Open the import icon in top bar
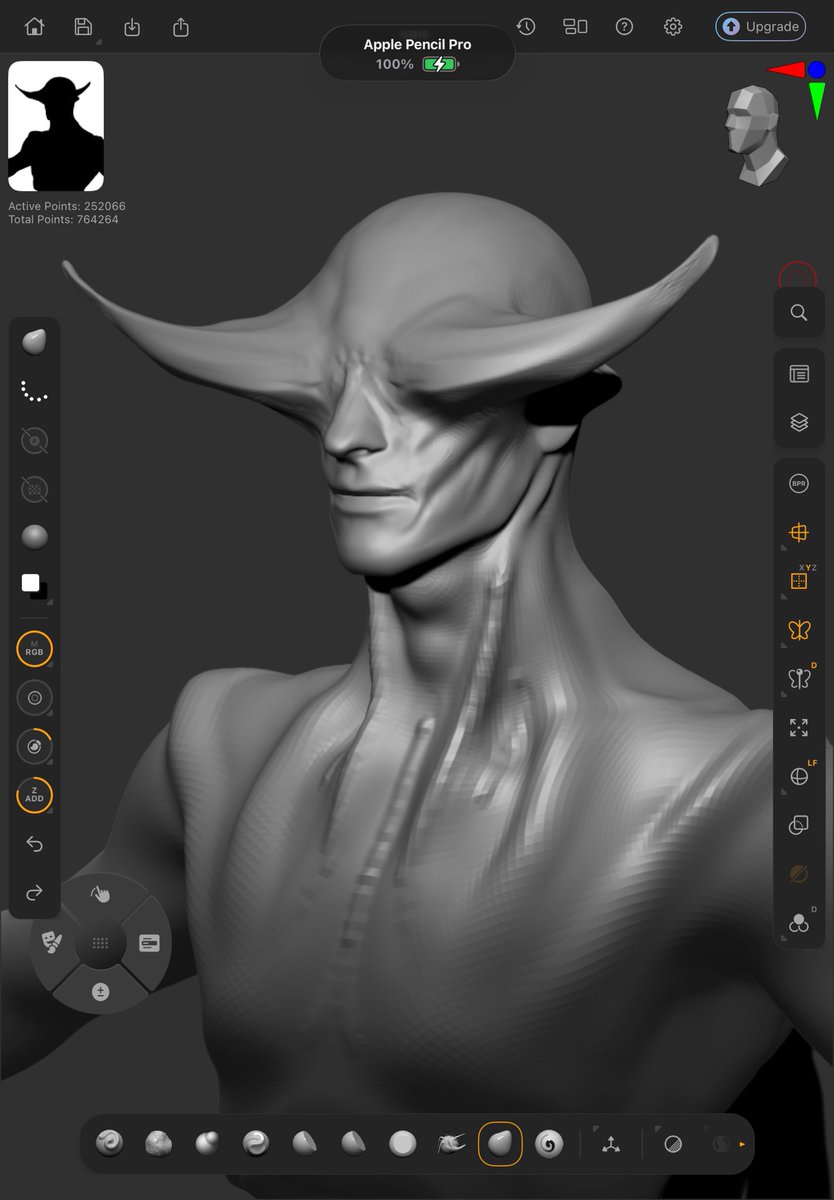834x1200 pixels. point(132,27)
